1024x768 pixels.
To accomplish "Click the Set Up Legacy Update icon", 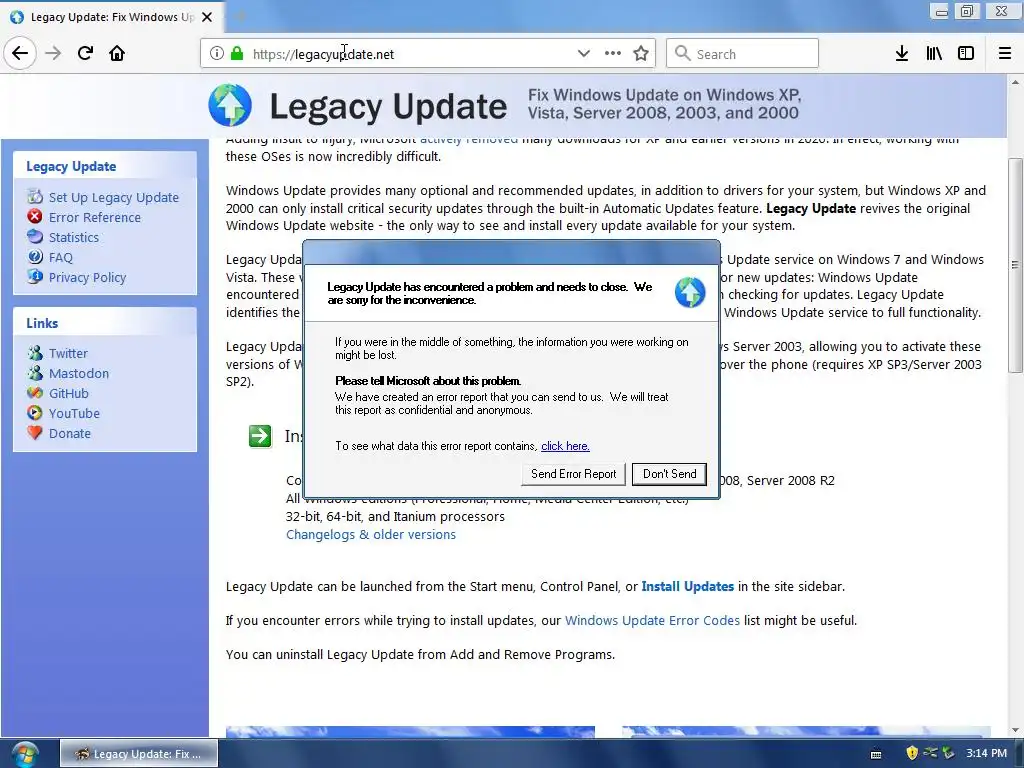I will point(35,197).
